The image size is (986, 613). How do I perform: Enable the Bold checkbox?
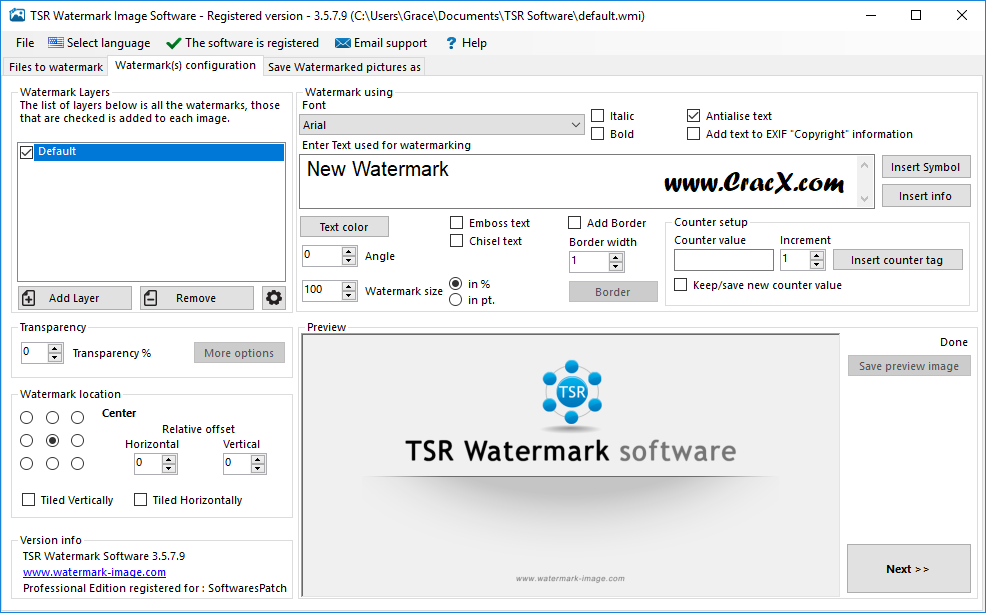597,134
